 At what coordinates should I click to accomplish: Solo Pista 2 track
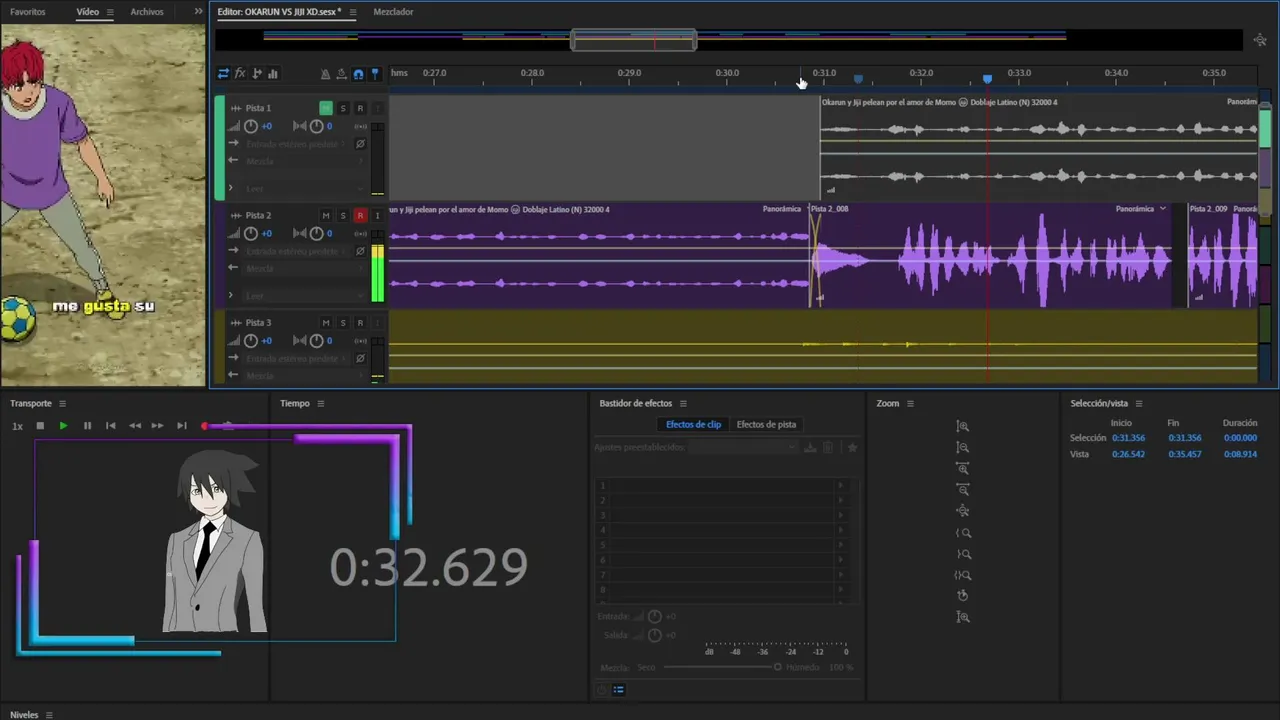[343, 215]
